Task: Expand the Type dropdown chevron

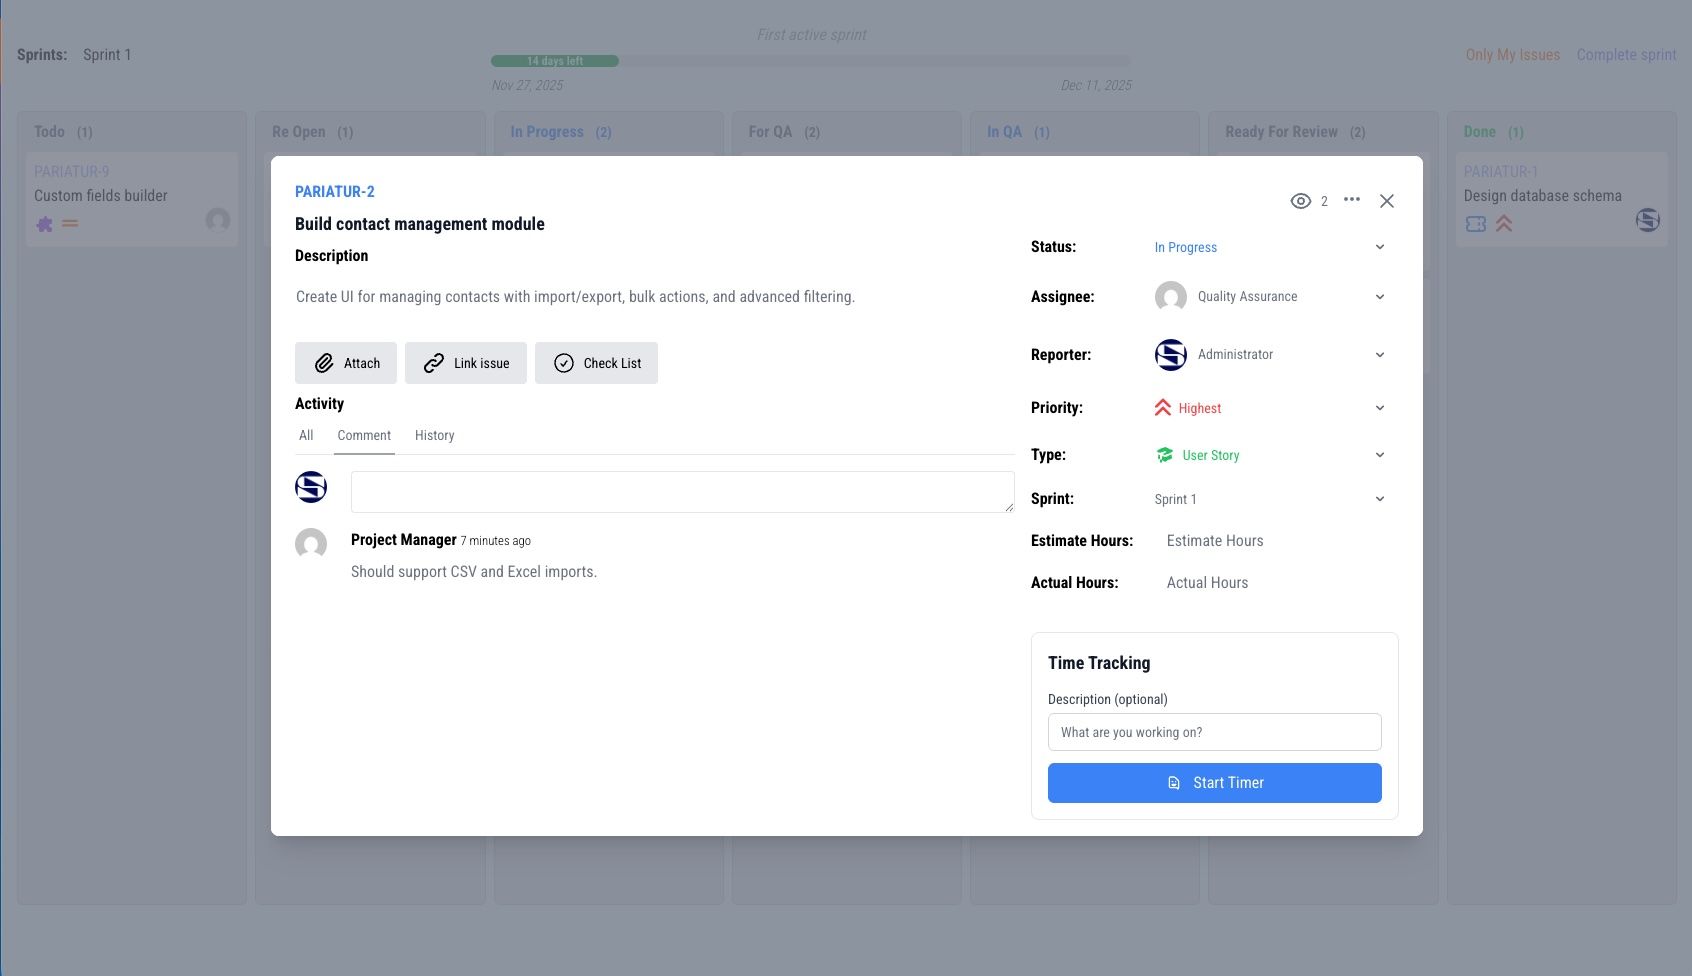Action: pyautogui.click(x=1379, y=455)
